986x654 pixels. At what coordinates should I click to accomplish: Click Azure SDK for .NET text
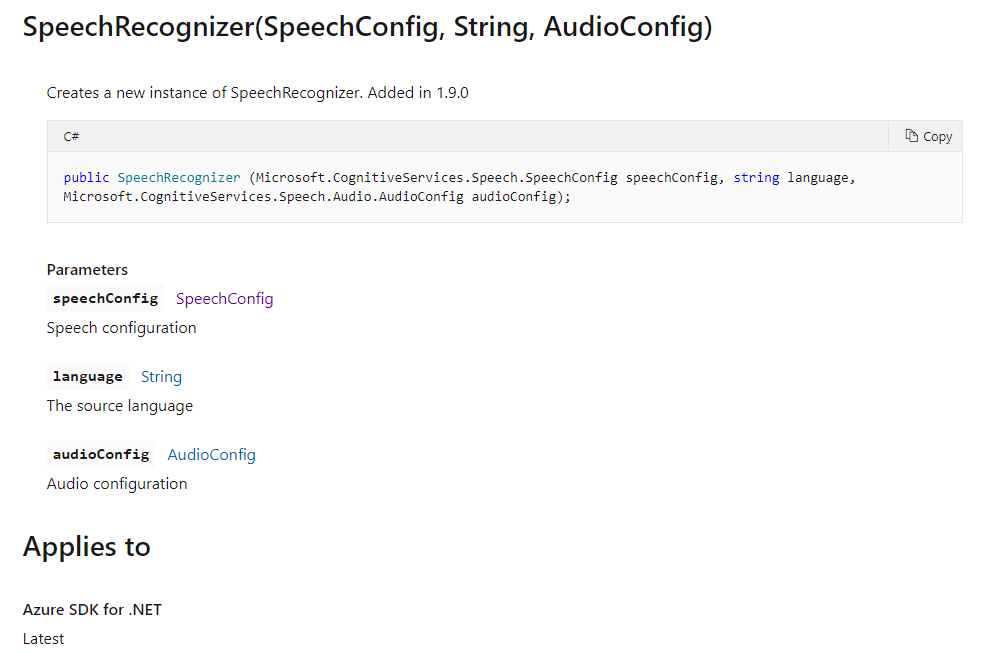tap(92, 609)
